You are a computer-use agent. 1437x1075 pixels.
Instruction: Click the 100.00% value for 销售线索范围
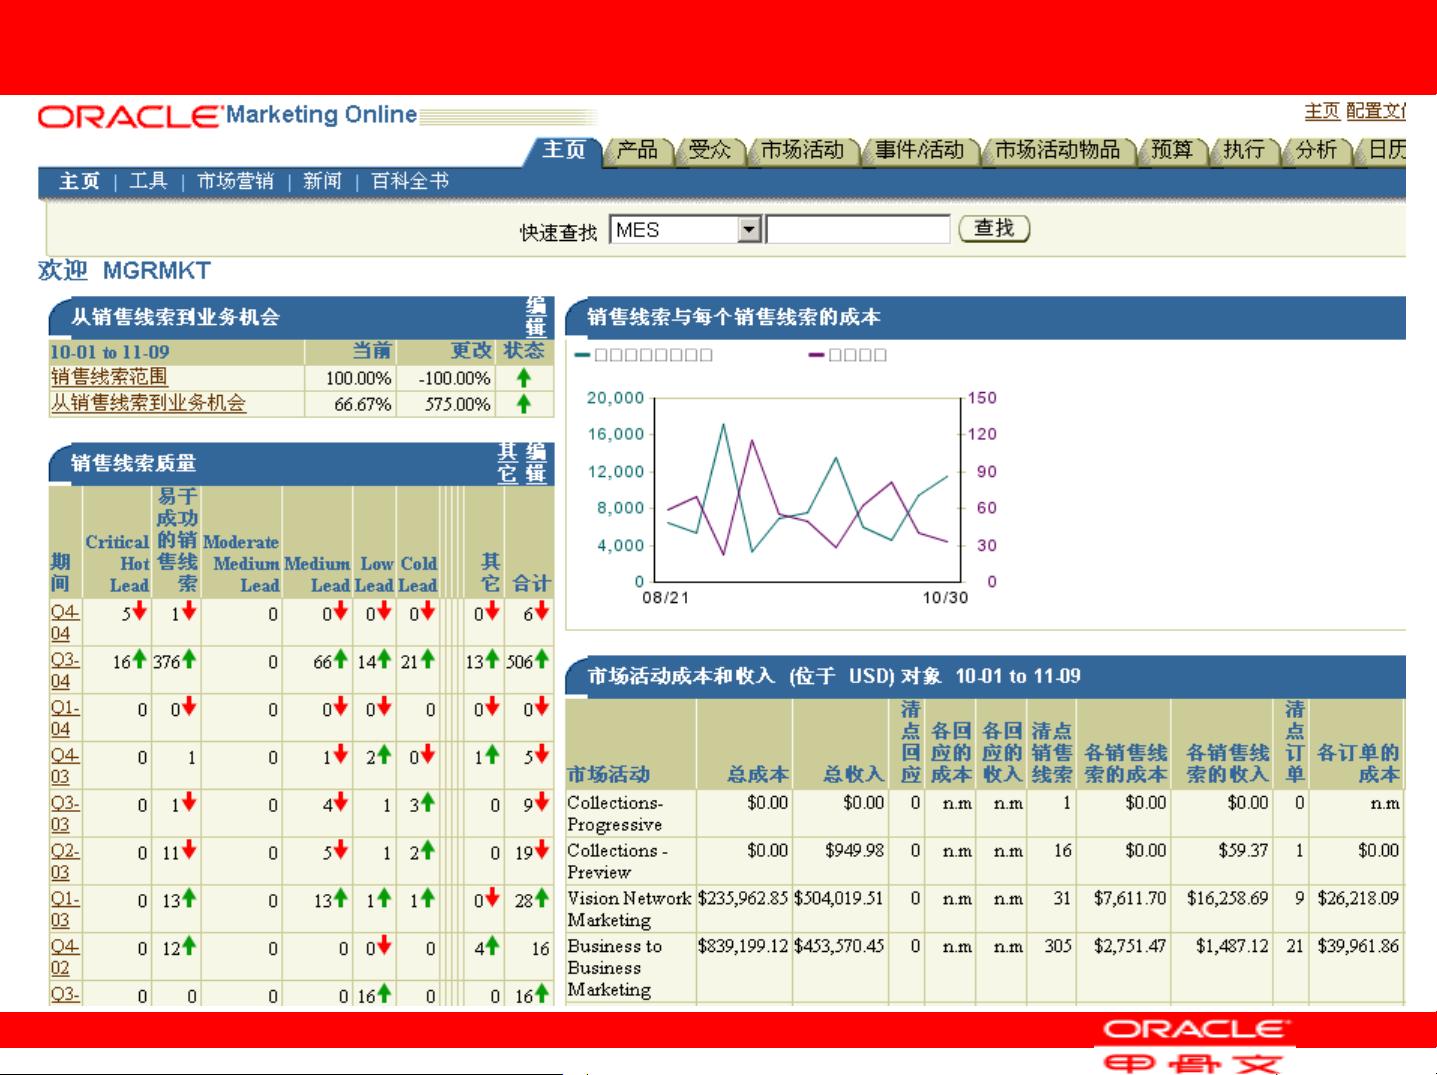(358, 379)
